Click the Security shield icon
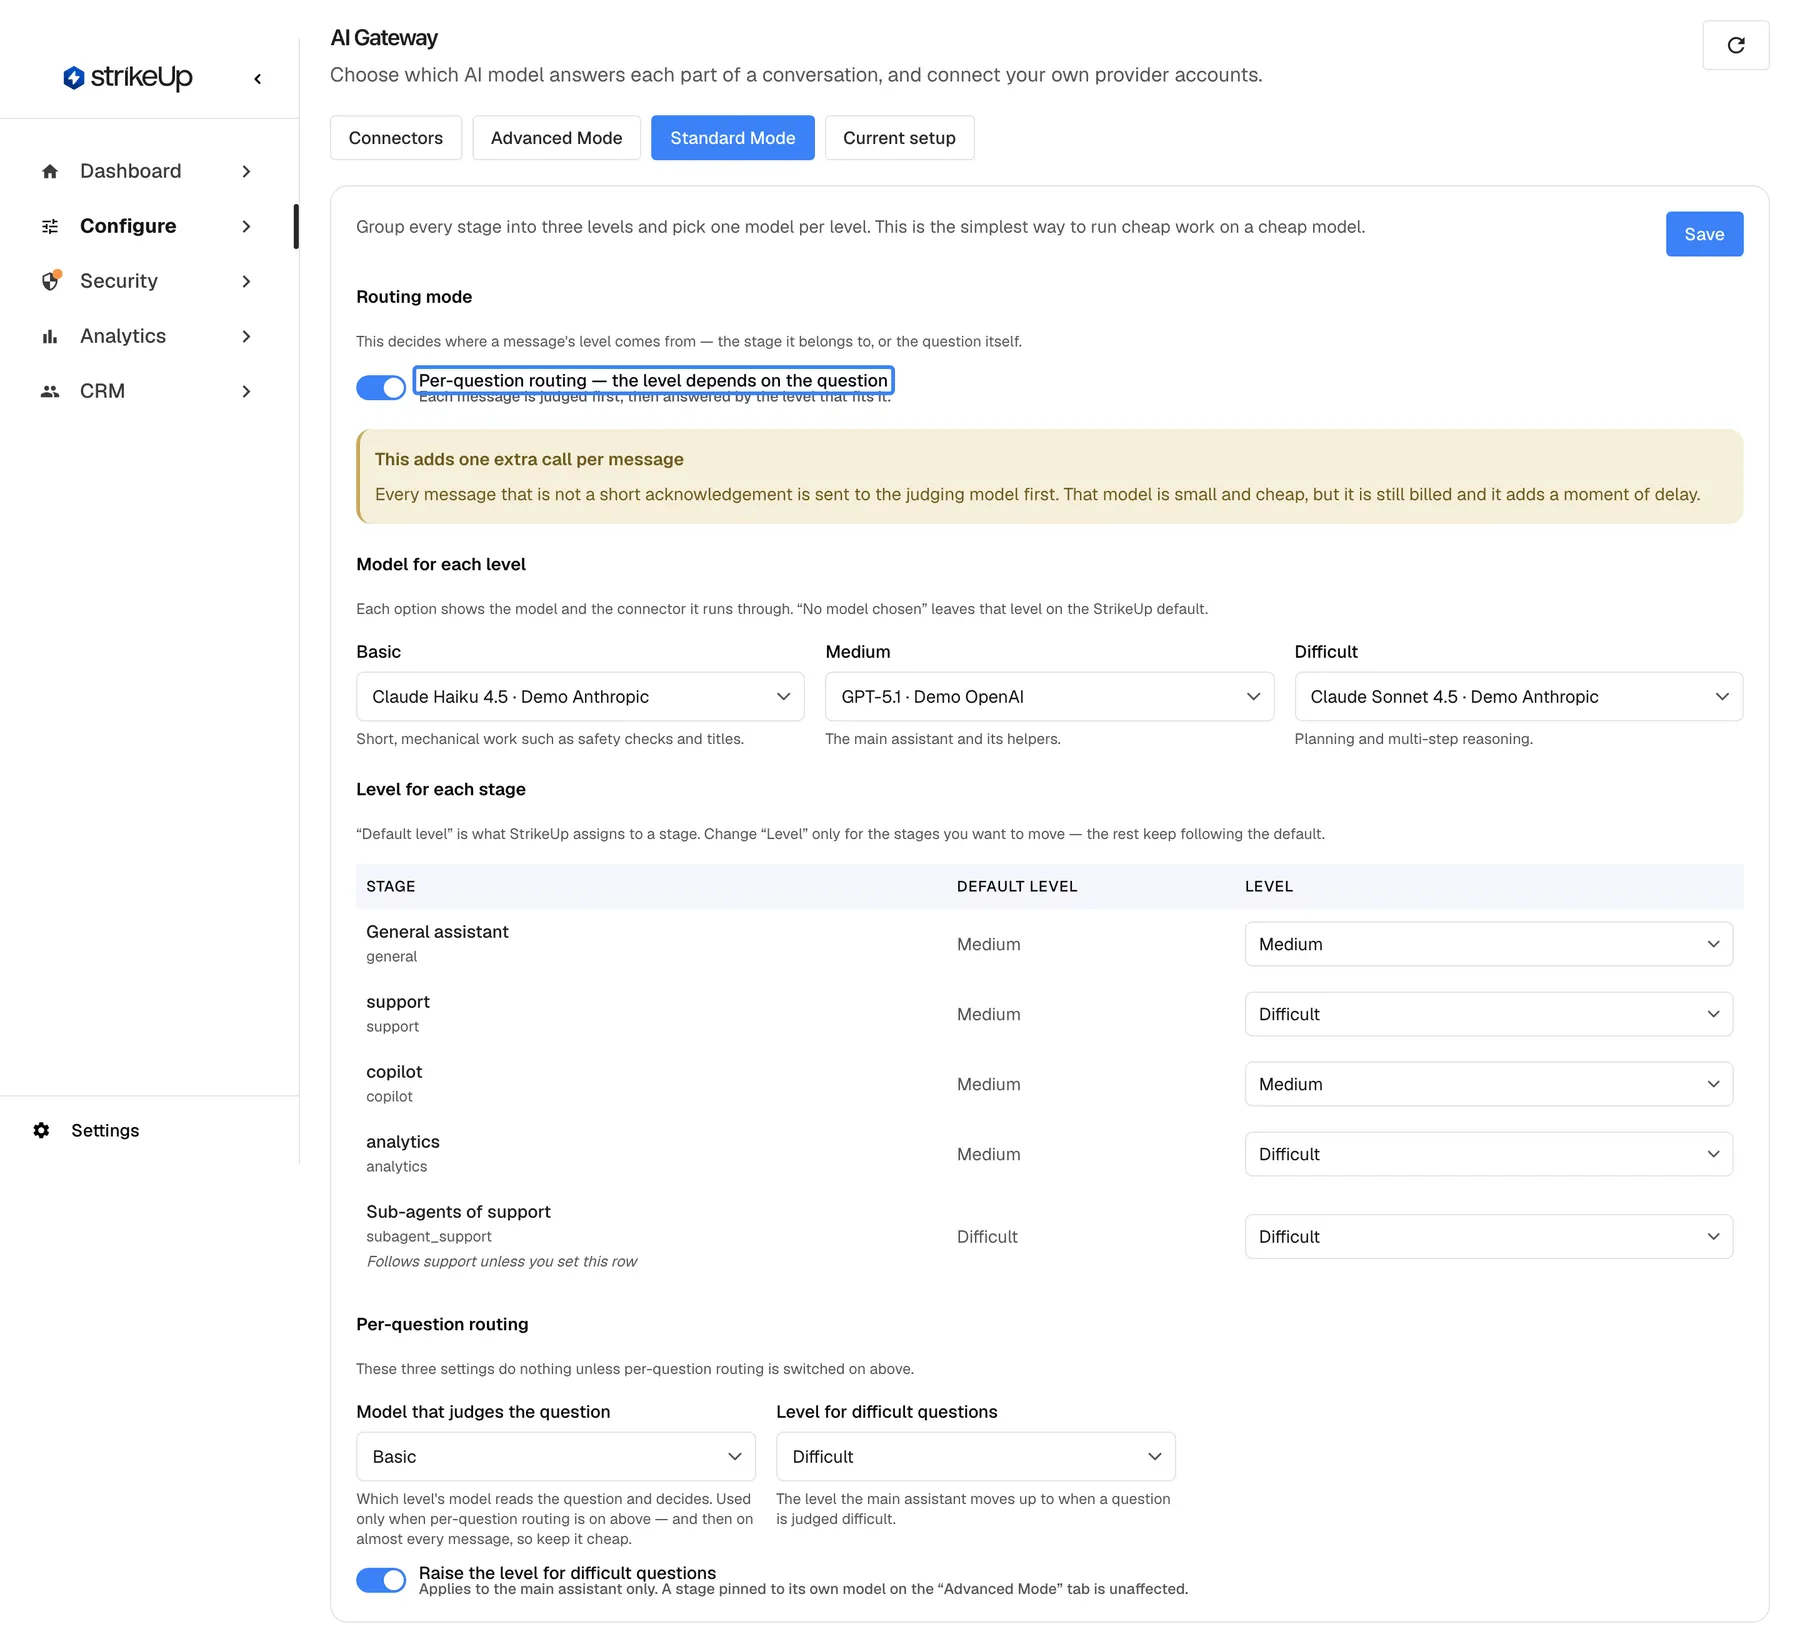1800x1643 pixels. pos(50,281)
